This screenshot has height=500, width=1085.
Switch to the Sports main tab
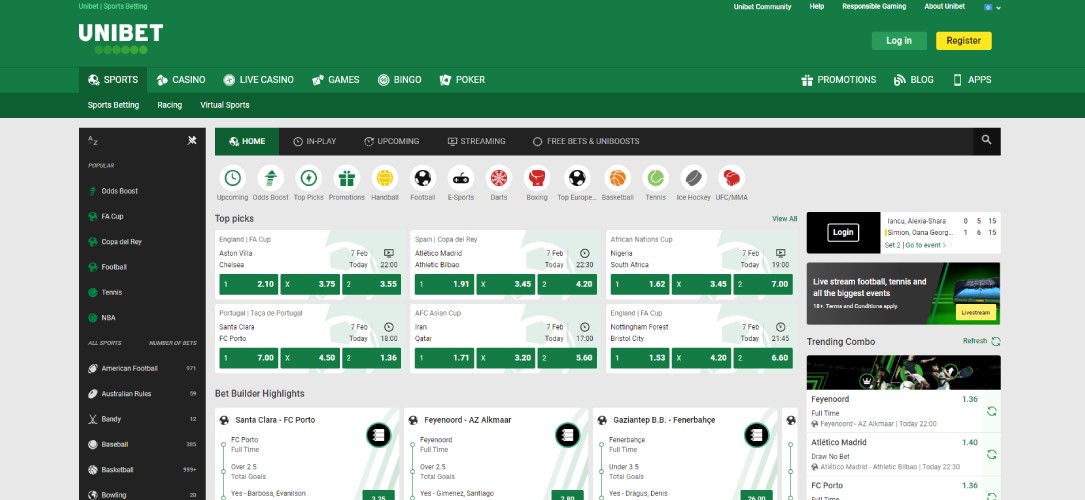[113, 80]
